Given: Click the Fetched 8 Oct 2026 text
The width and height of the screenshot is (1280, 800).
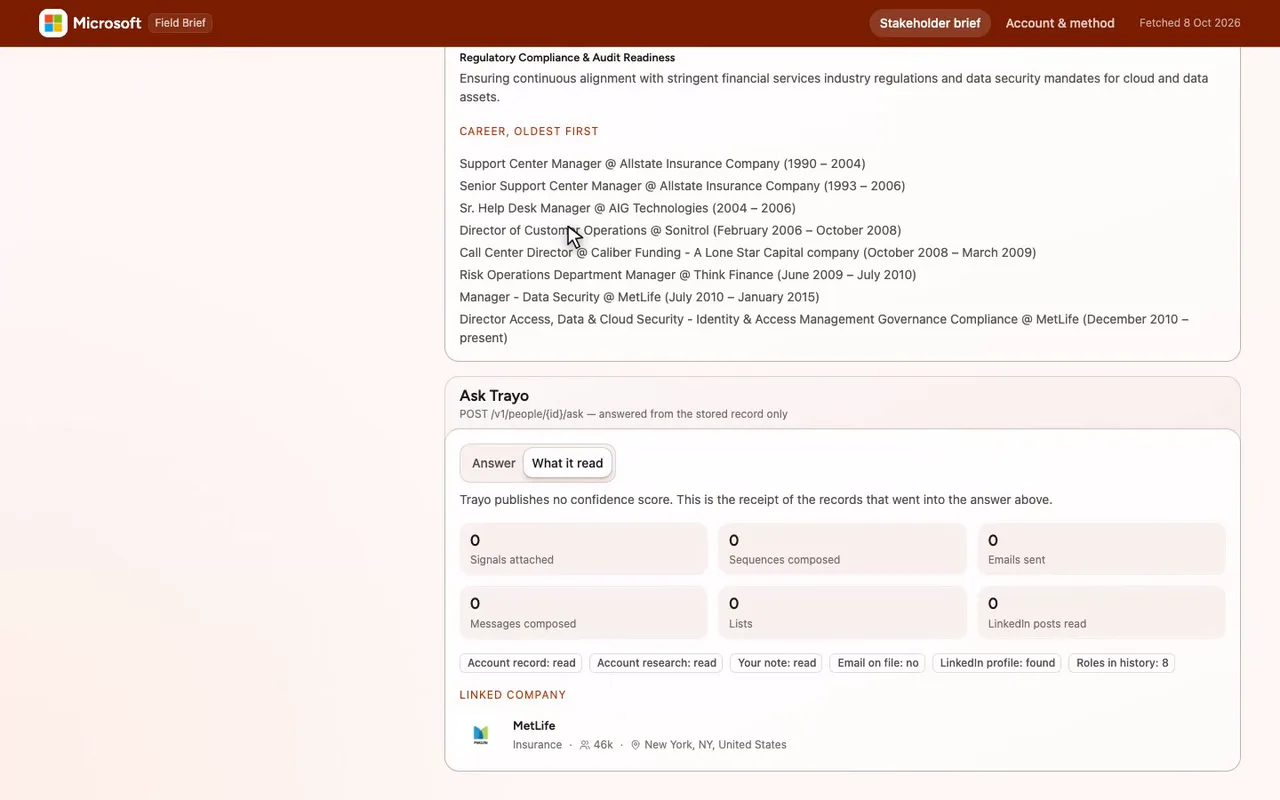Looking at the screenshot, I should [1190, 23].
